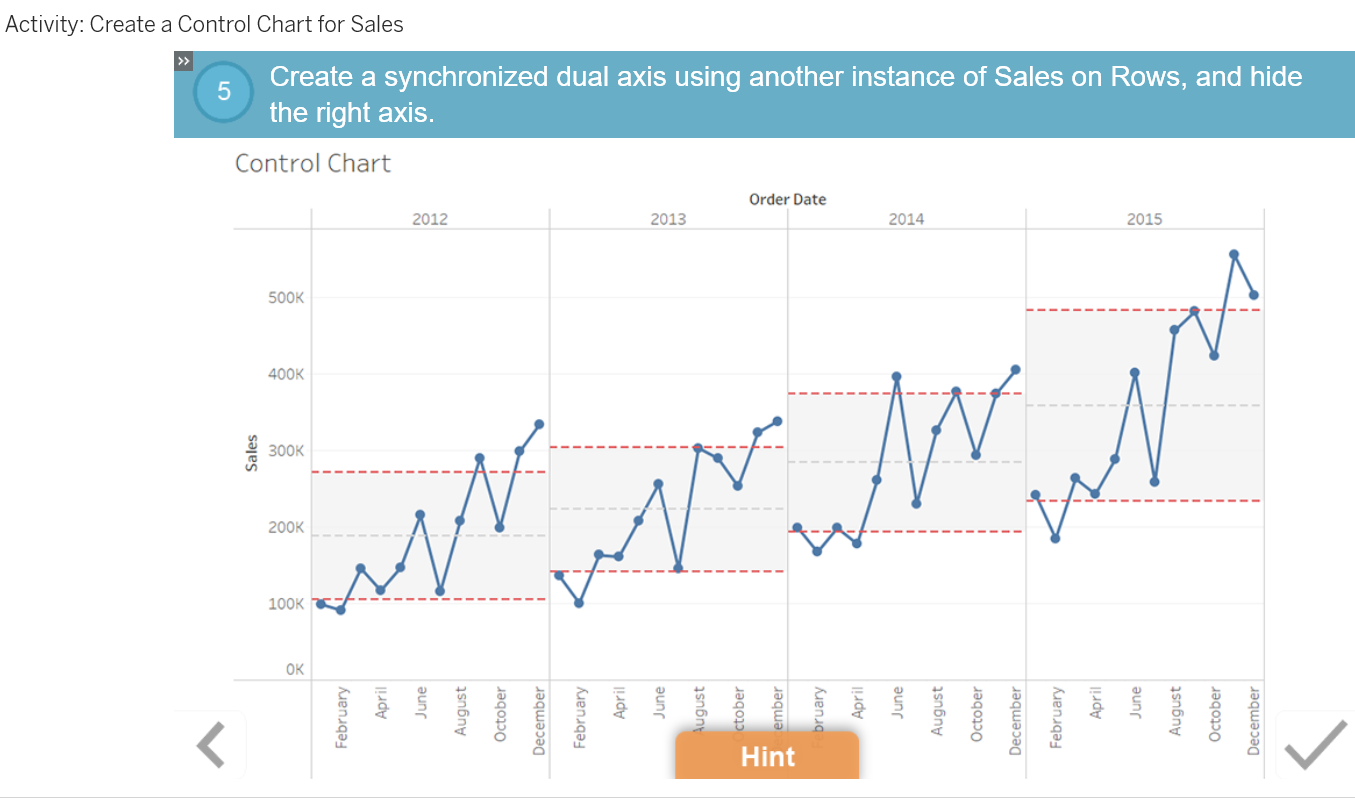Image resolution: width=1355 pixels, height=798 pixels.
Task: Click the last data point of 2012
Action: (x=539, y=424)
